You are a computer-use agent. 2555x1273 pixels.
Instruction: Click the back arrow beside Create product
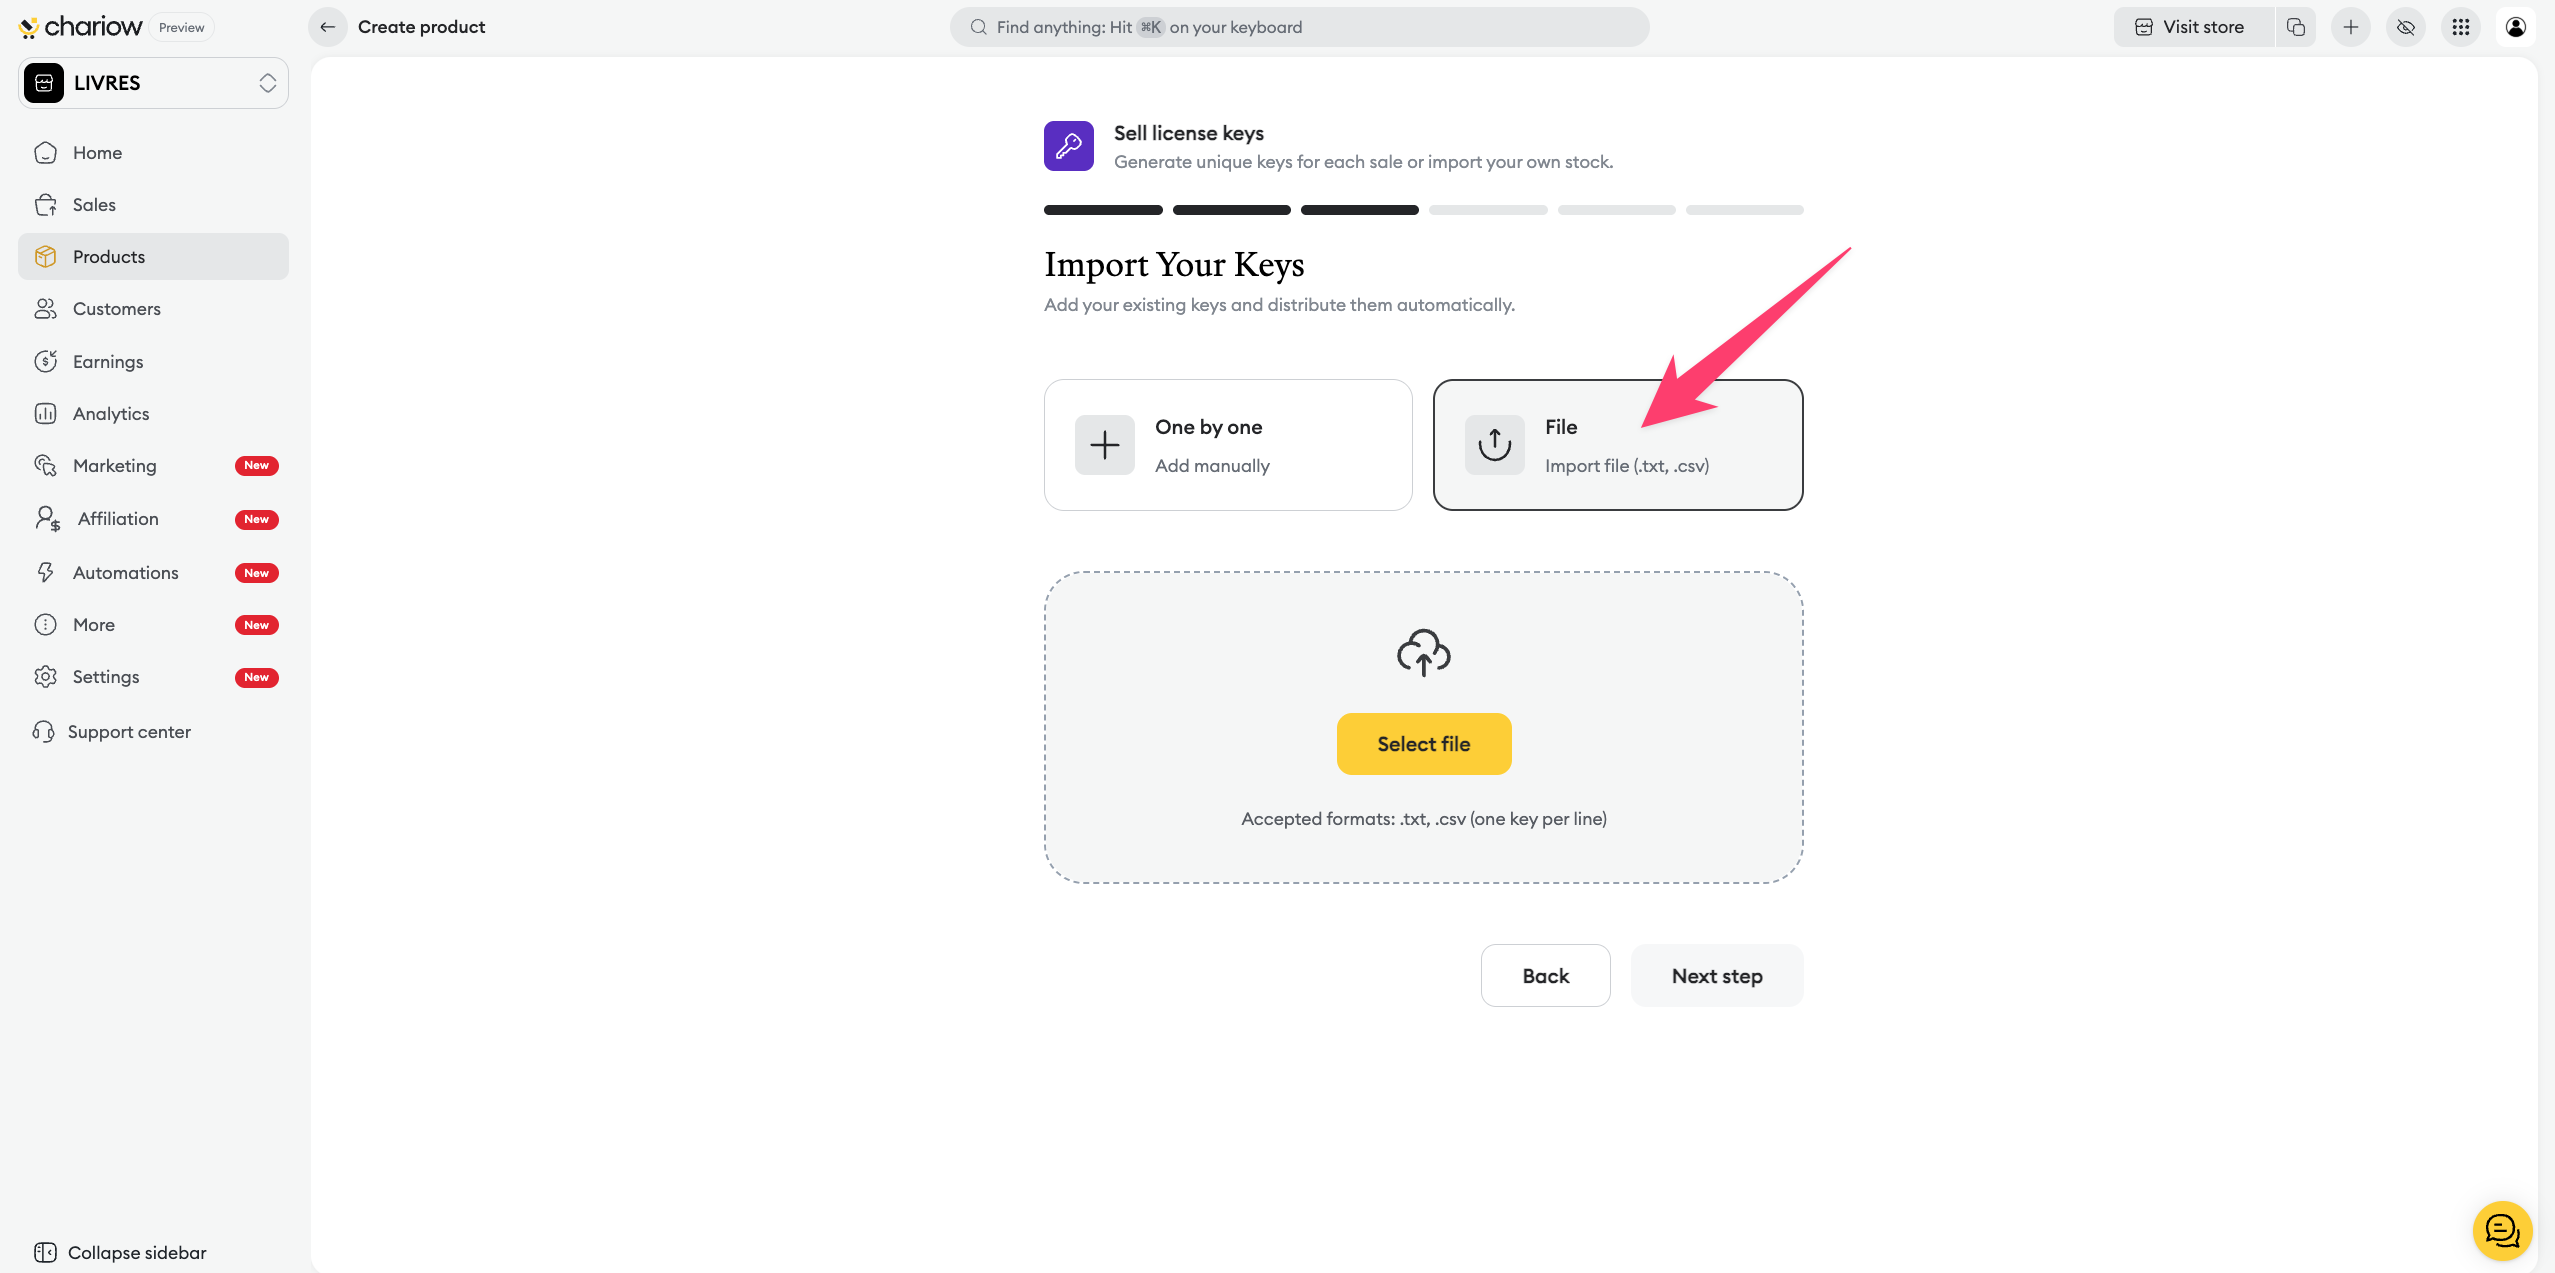(x=327, y=27)
